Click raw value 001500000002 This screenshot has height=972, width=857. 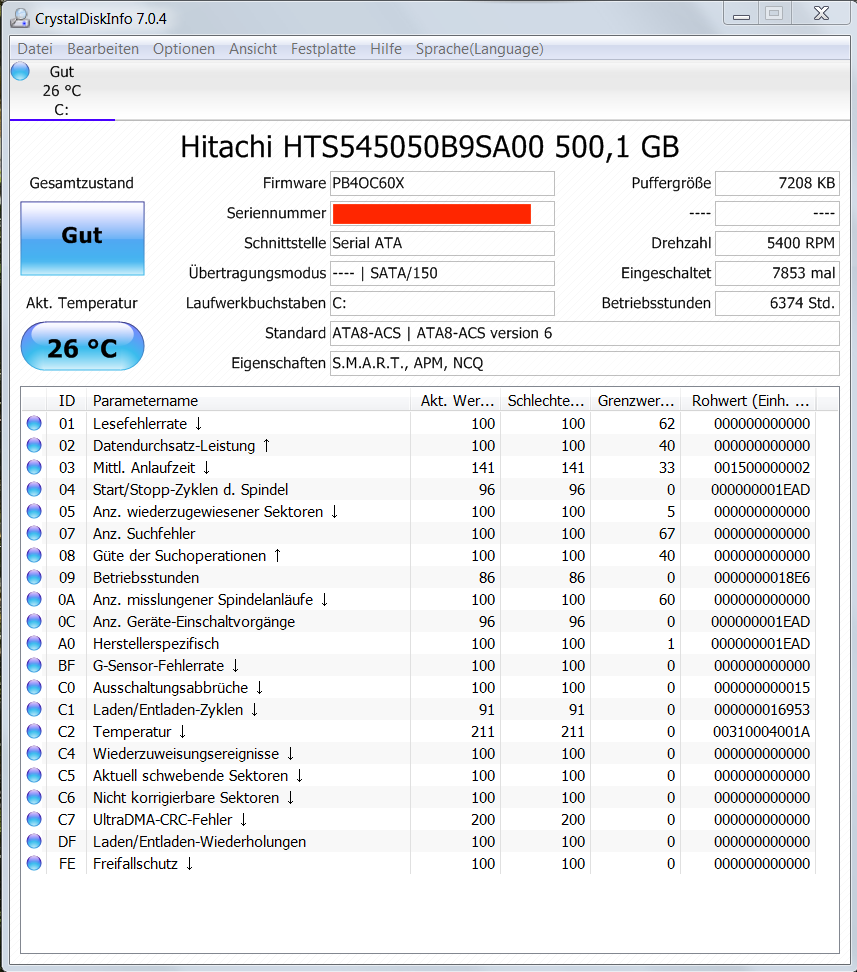[x=762, y=467]
